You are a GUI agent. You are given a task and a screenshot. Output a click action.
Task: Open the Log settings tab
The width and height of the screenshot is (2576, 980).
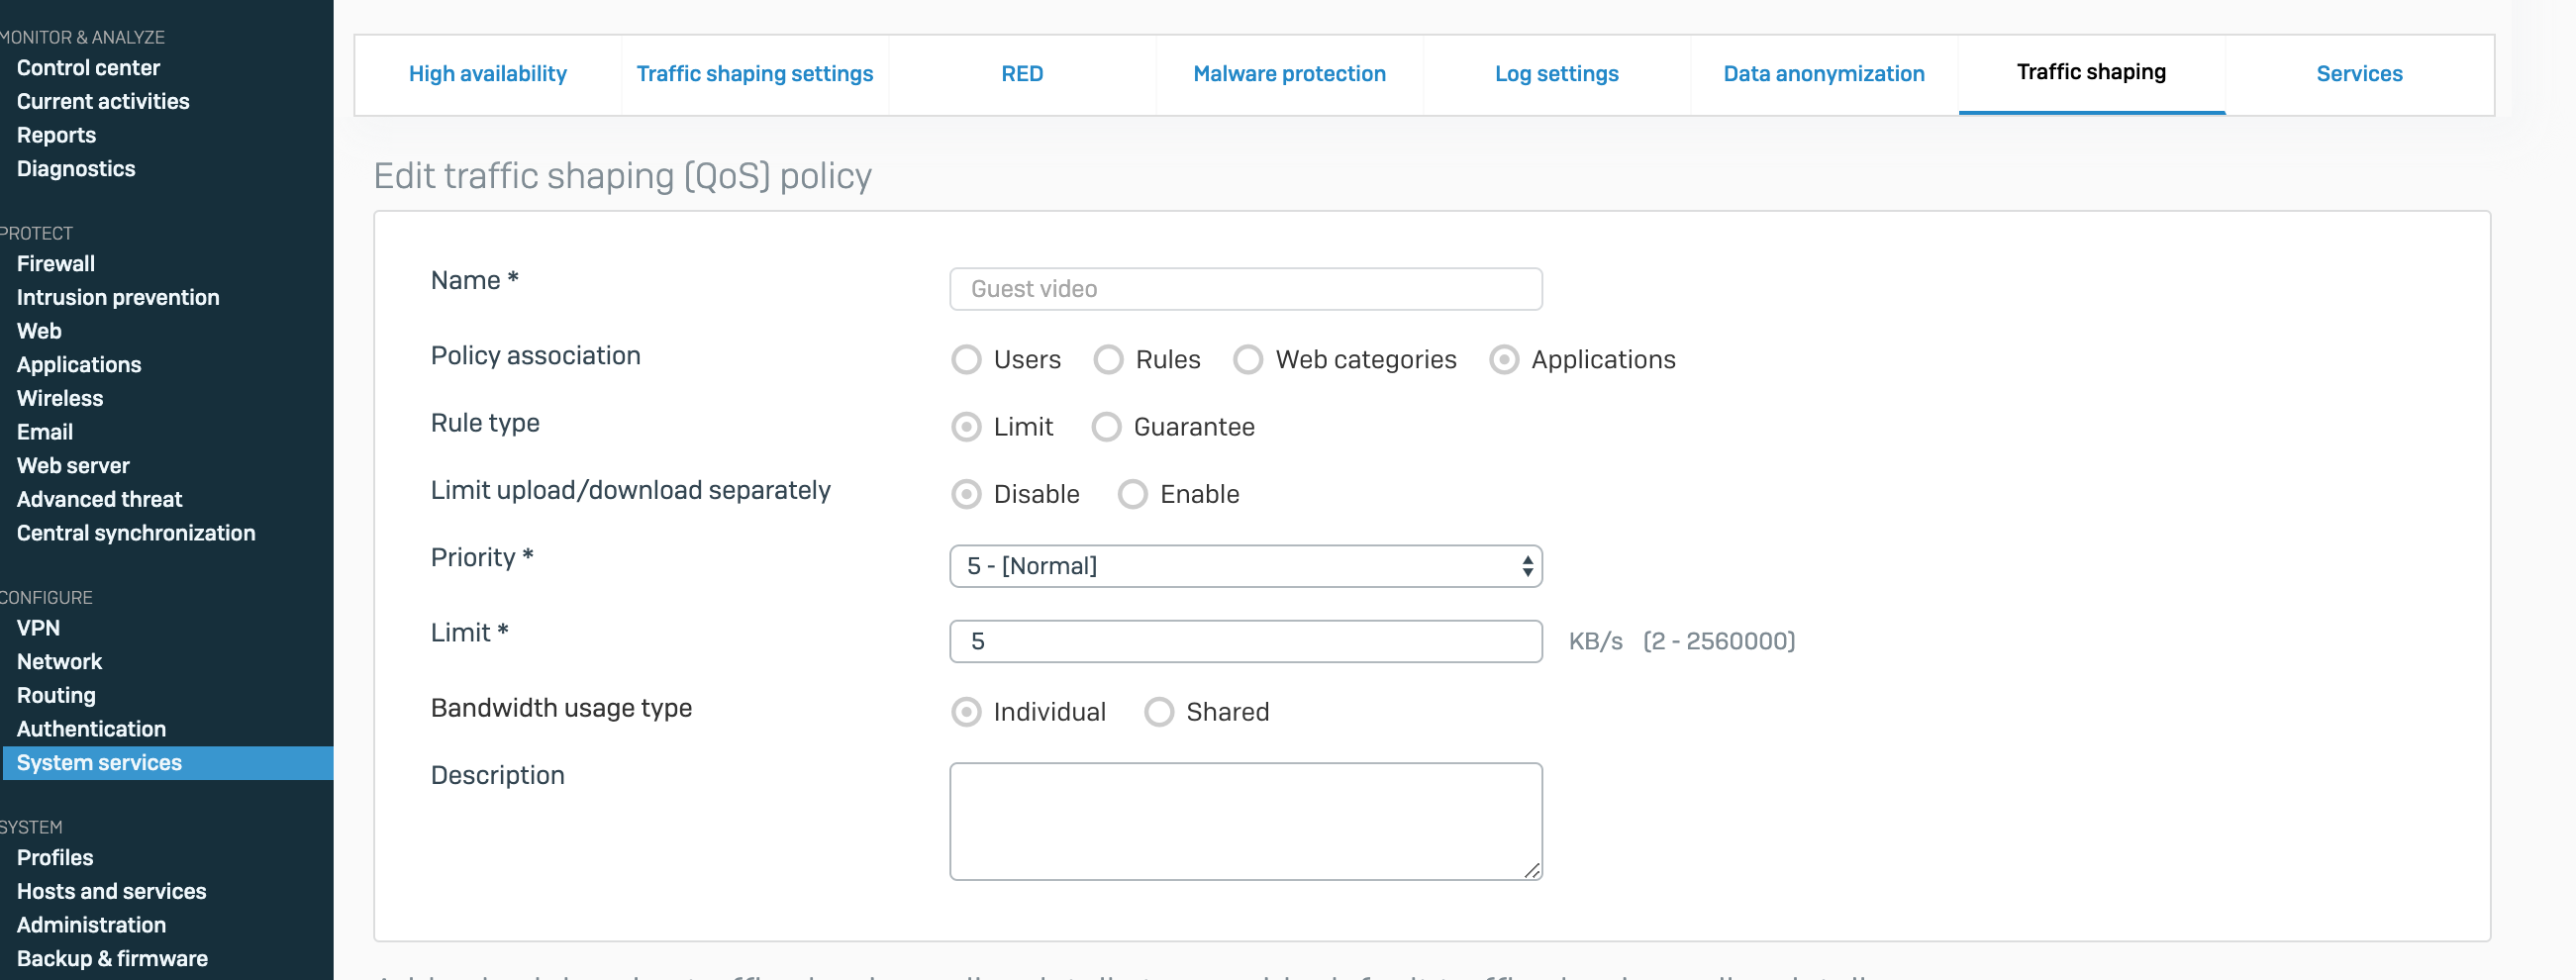pos(1556,74)
